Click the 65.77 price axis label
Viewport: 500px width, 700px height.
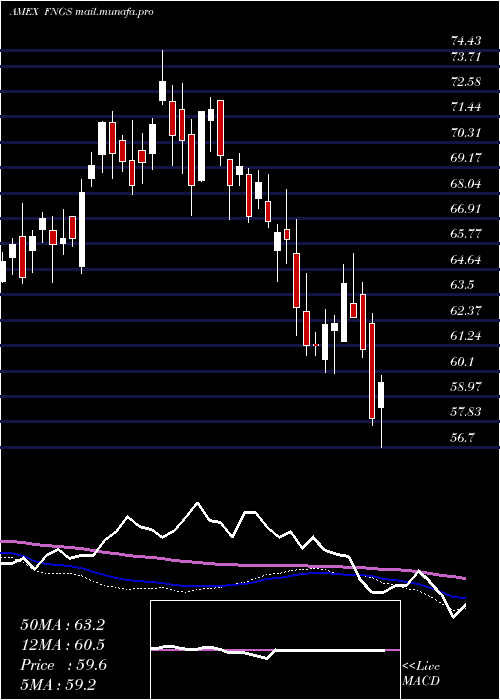466,234
